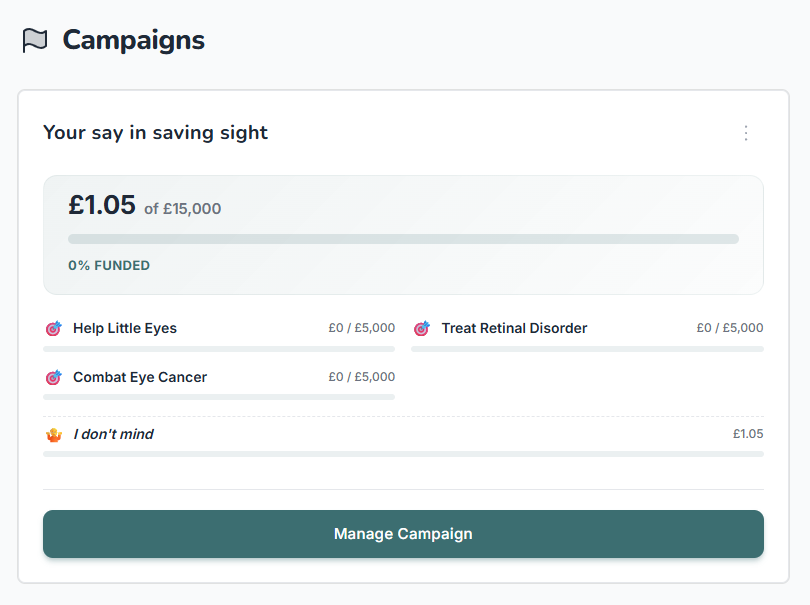Screen dimensions: 810x605
Task: Select the Treat Retinal Disorder goal label
Action: (x=514, y=328)
